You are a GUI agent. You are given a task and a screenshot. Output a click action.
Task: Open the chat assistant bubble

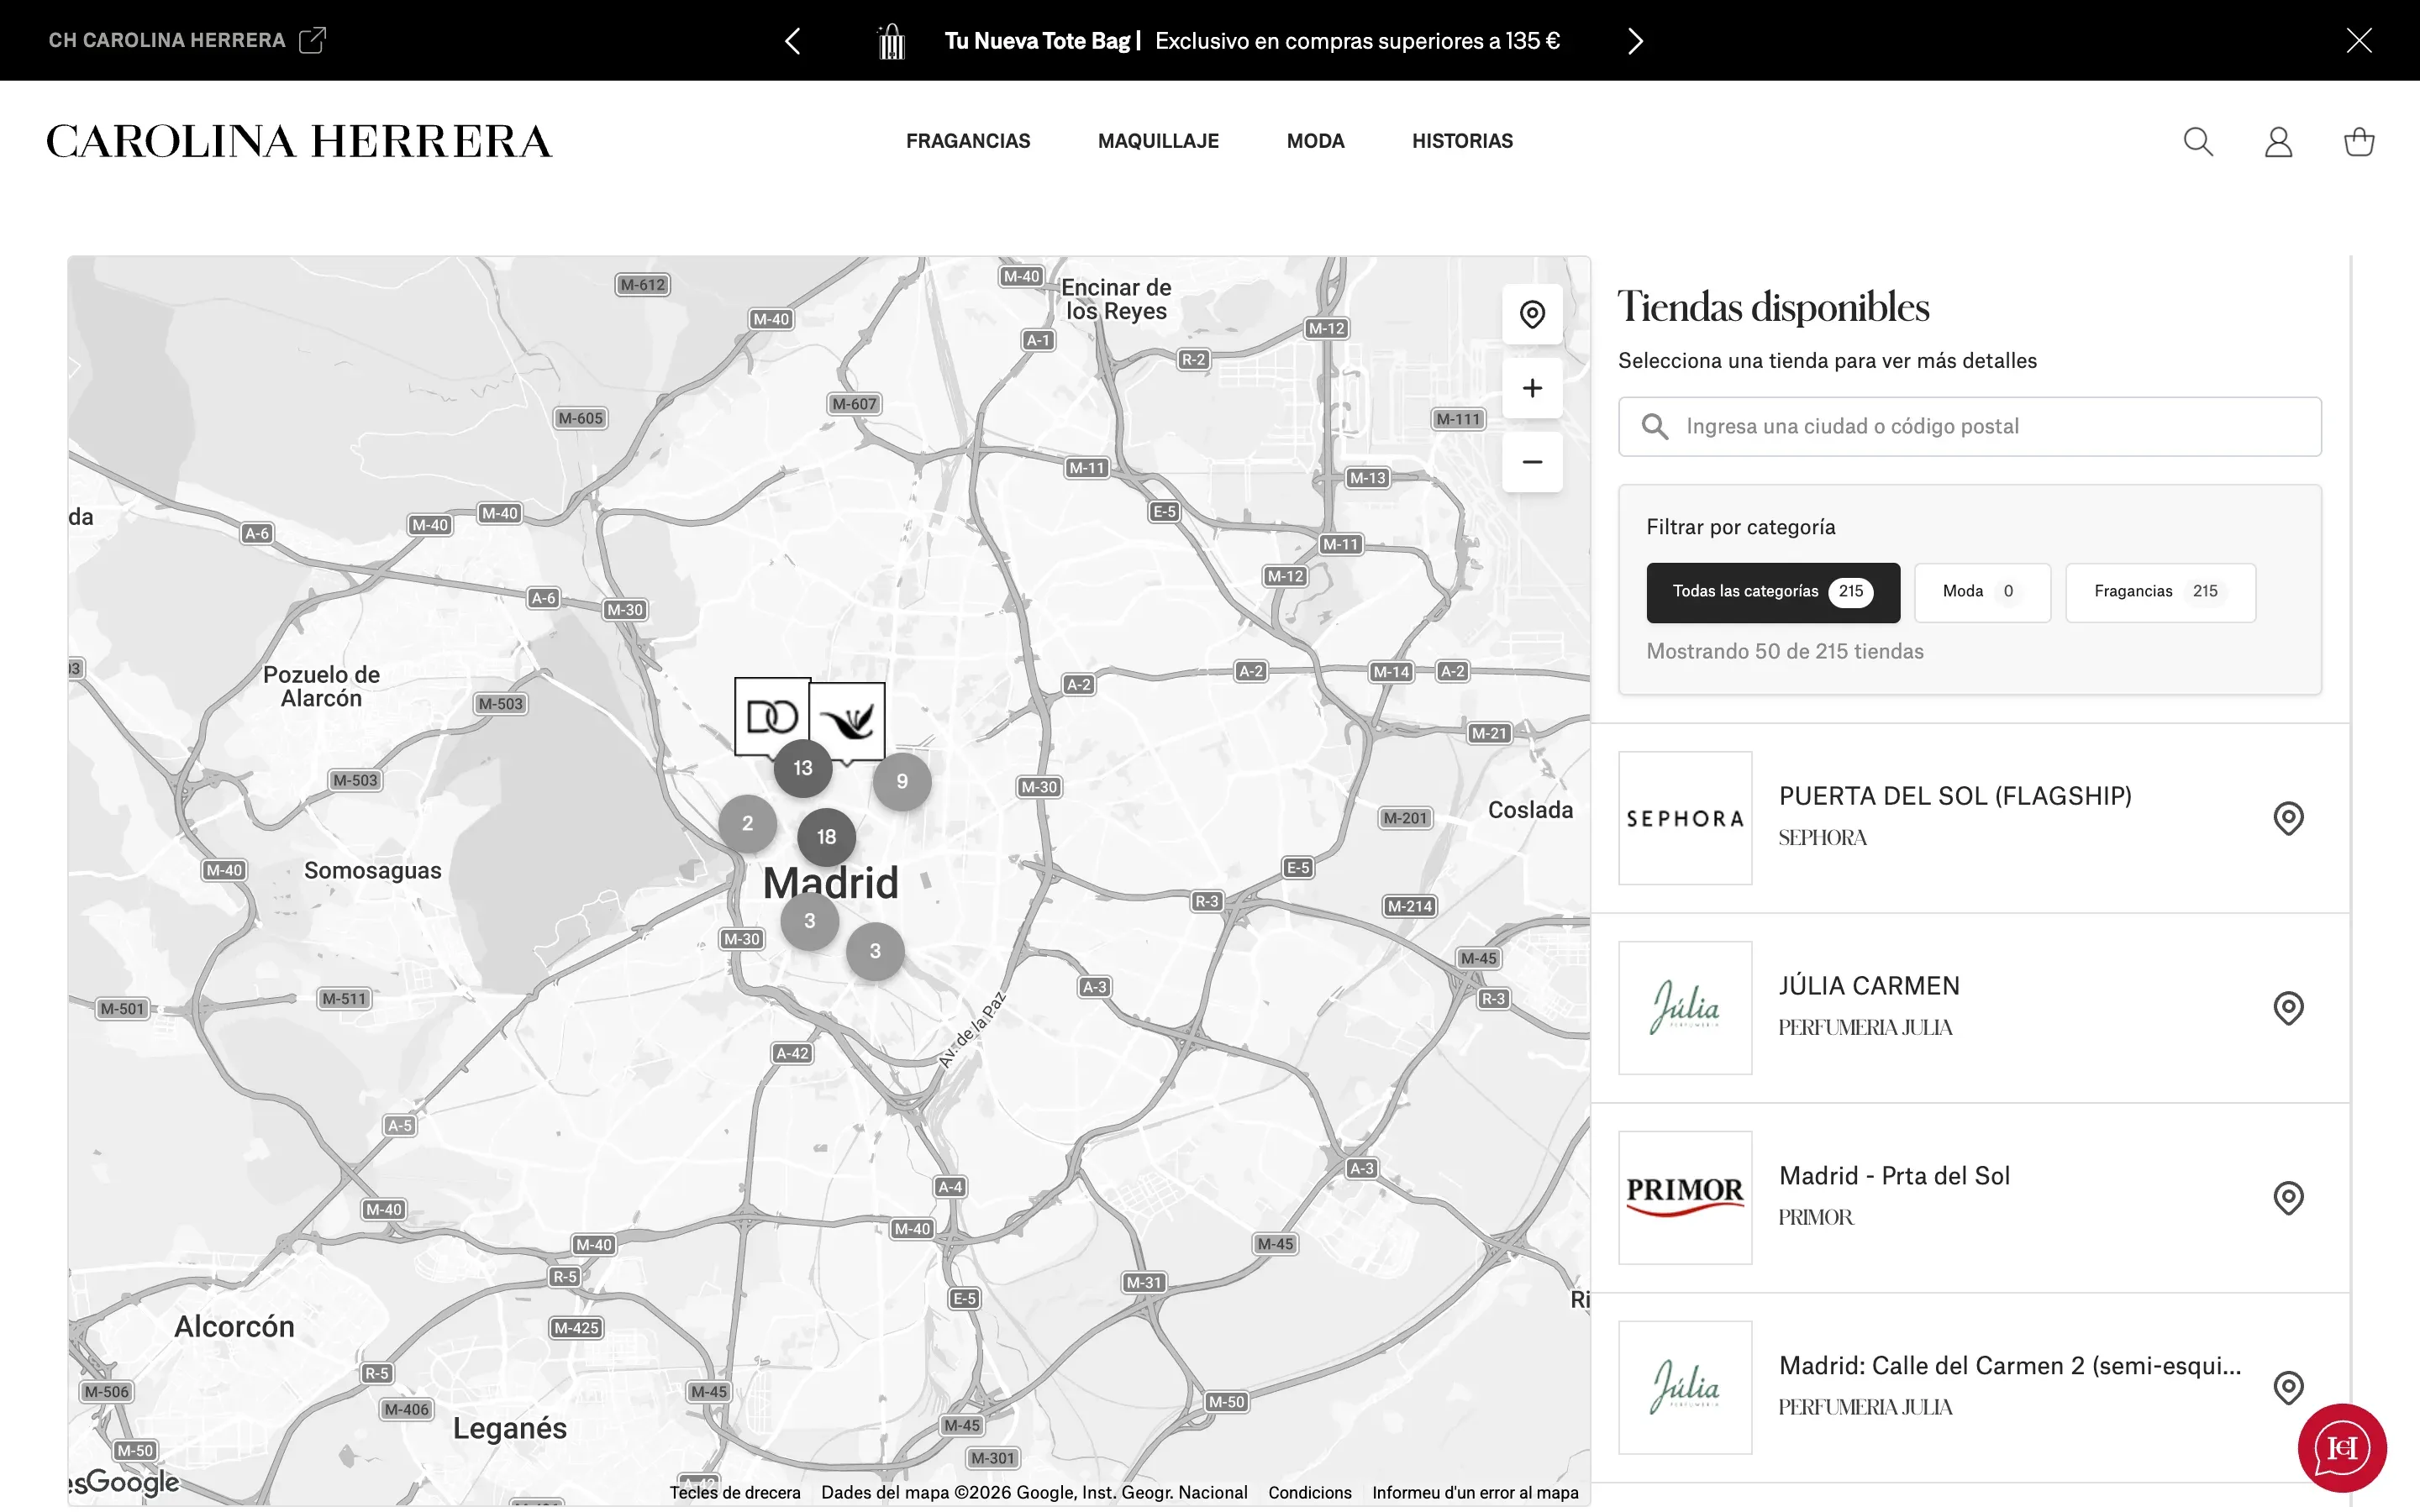pos(2342,1447)
